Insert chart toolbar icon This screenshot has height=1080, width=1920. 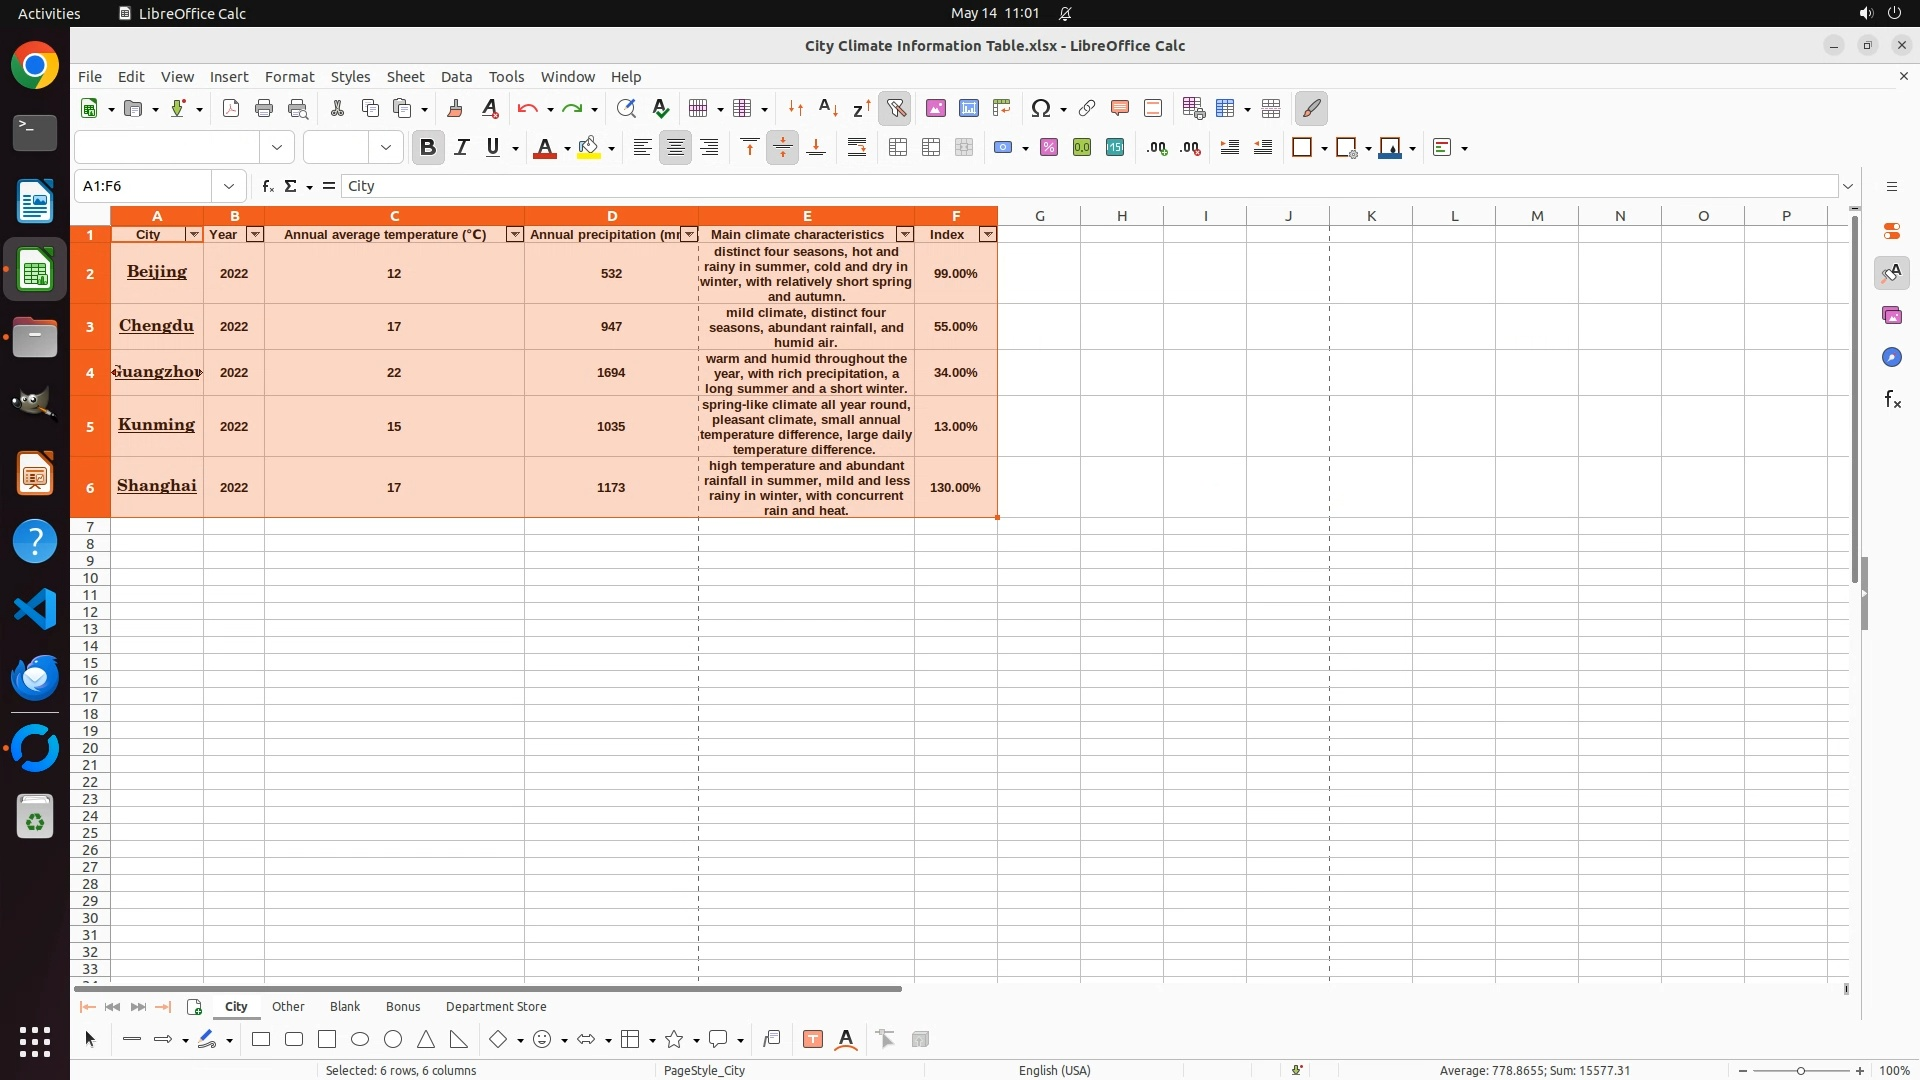point(969,108)
